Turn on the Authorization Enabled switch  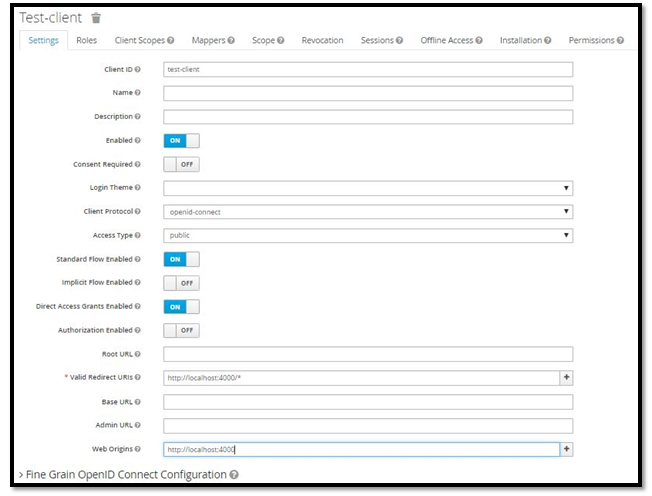point(181,330)
